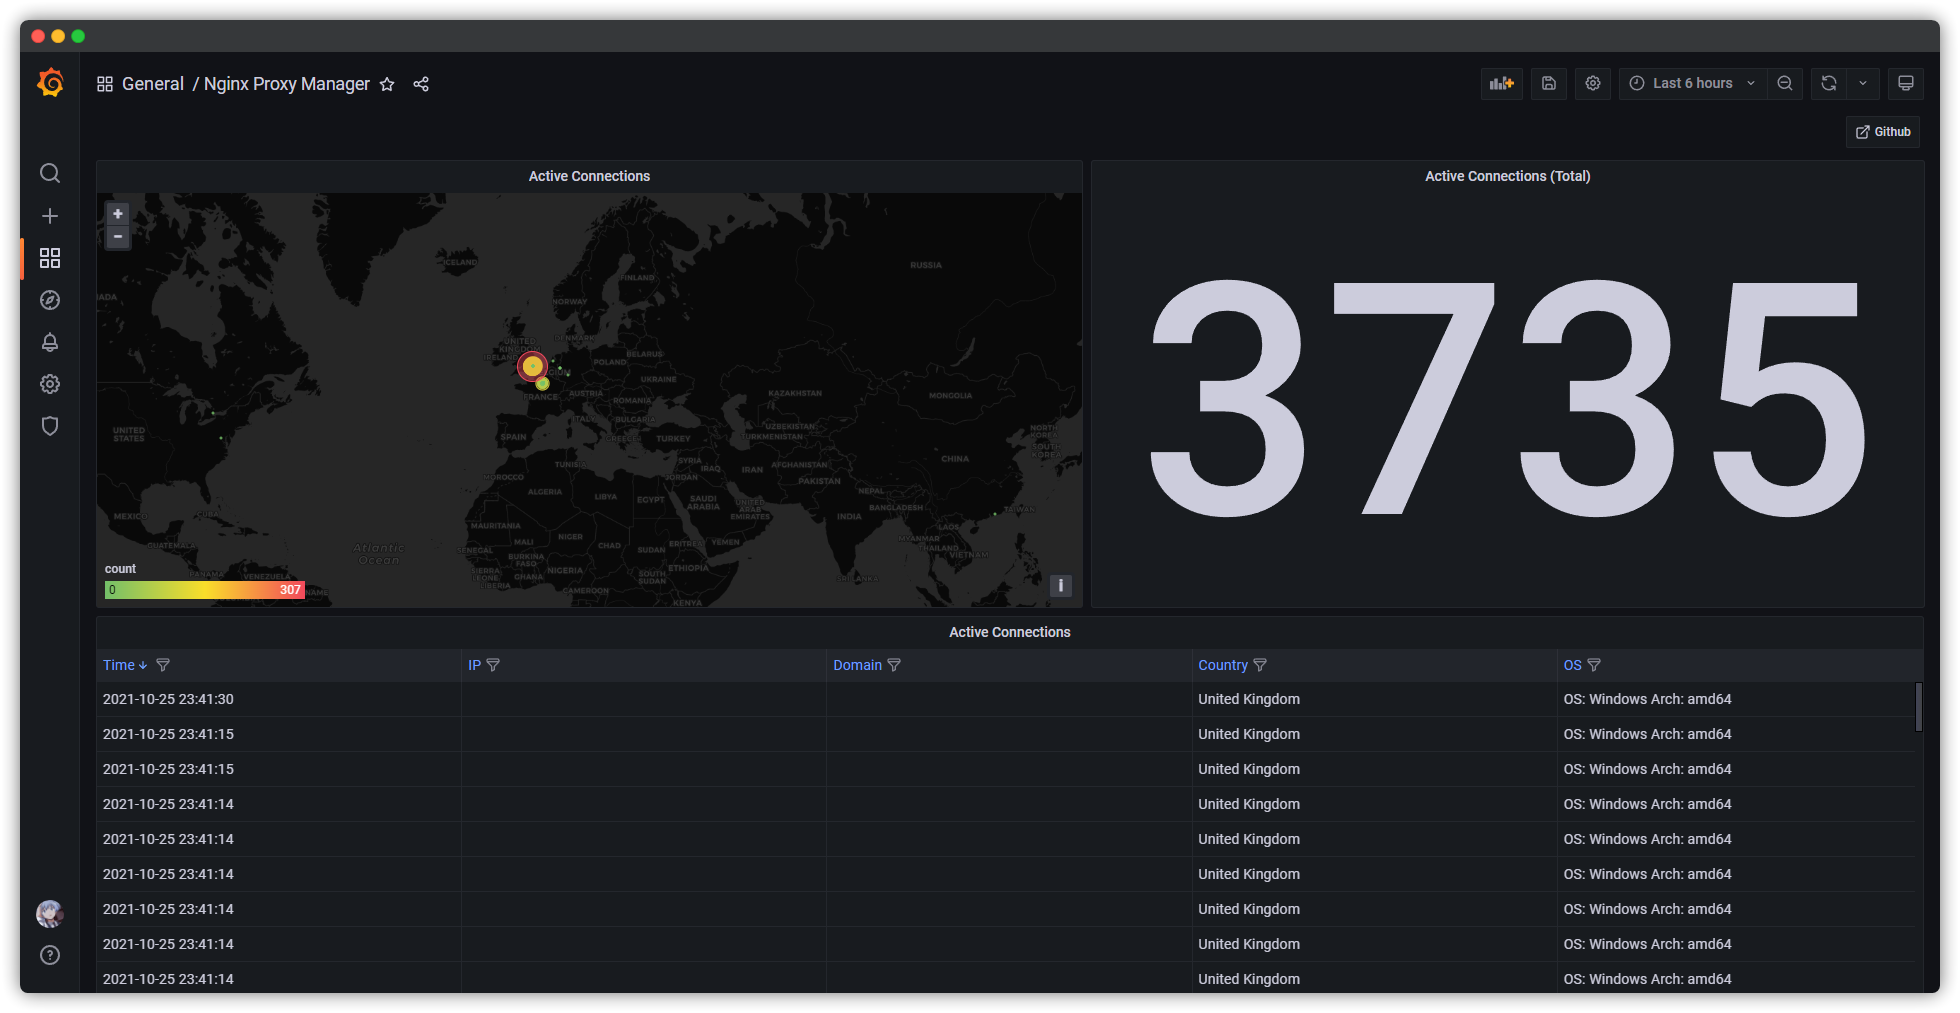
Task: Open the user profile avatar
Action: (50, 913)
